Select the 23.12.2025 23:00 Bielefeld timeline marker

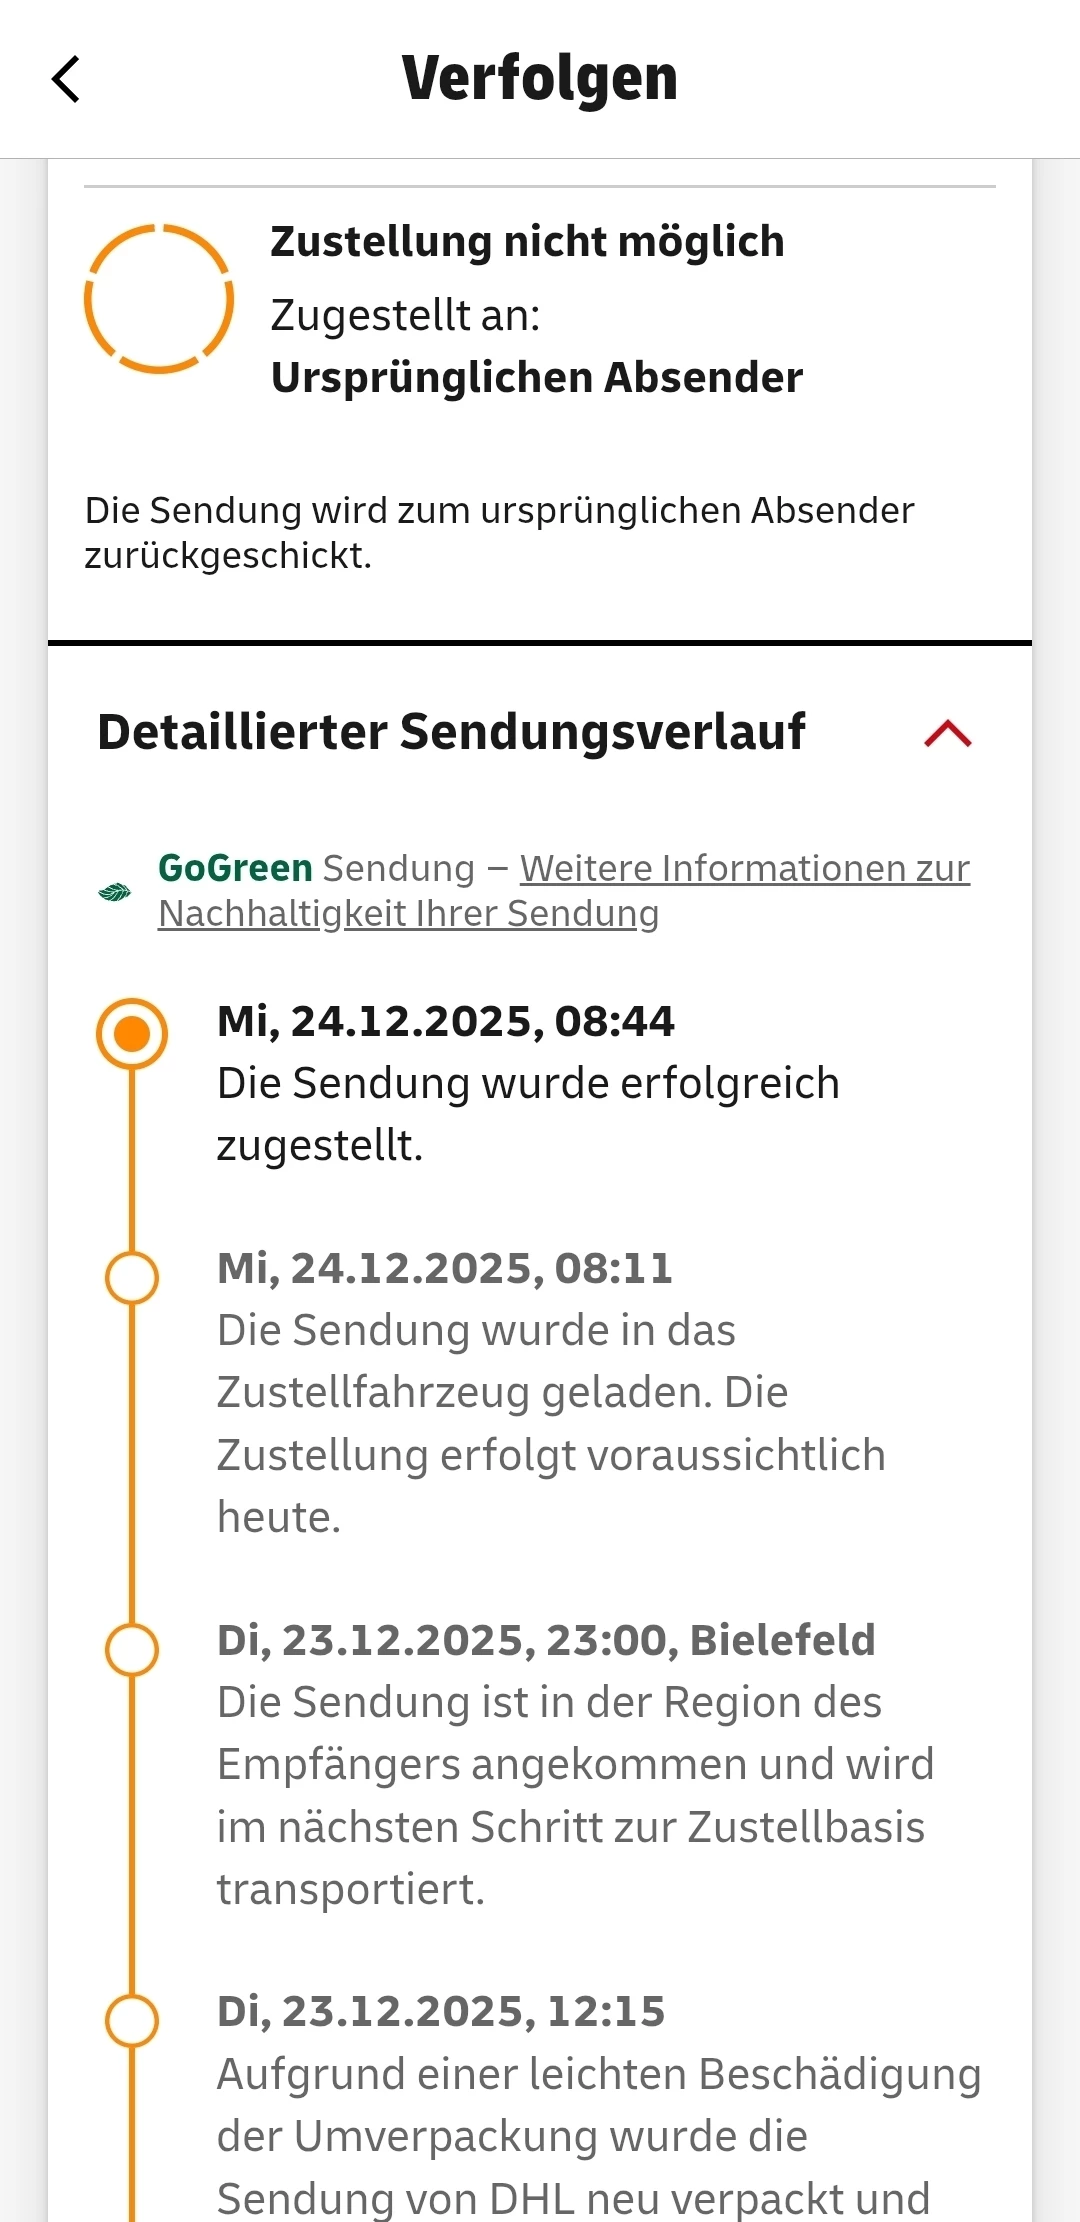coord(132,1649)
